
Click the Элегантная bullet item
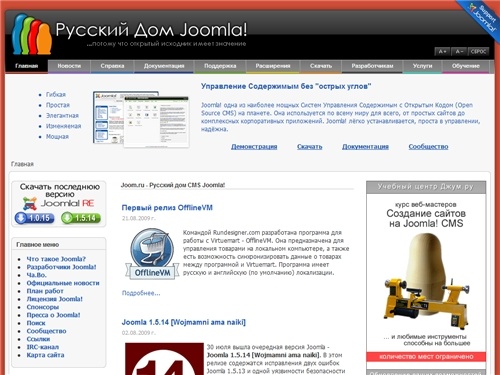point(62,116)
